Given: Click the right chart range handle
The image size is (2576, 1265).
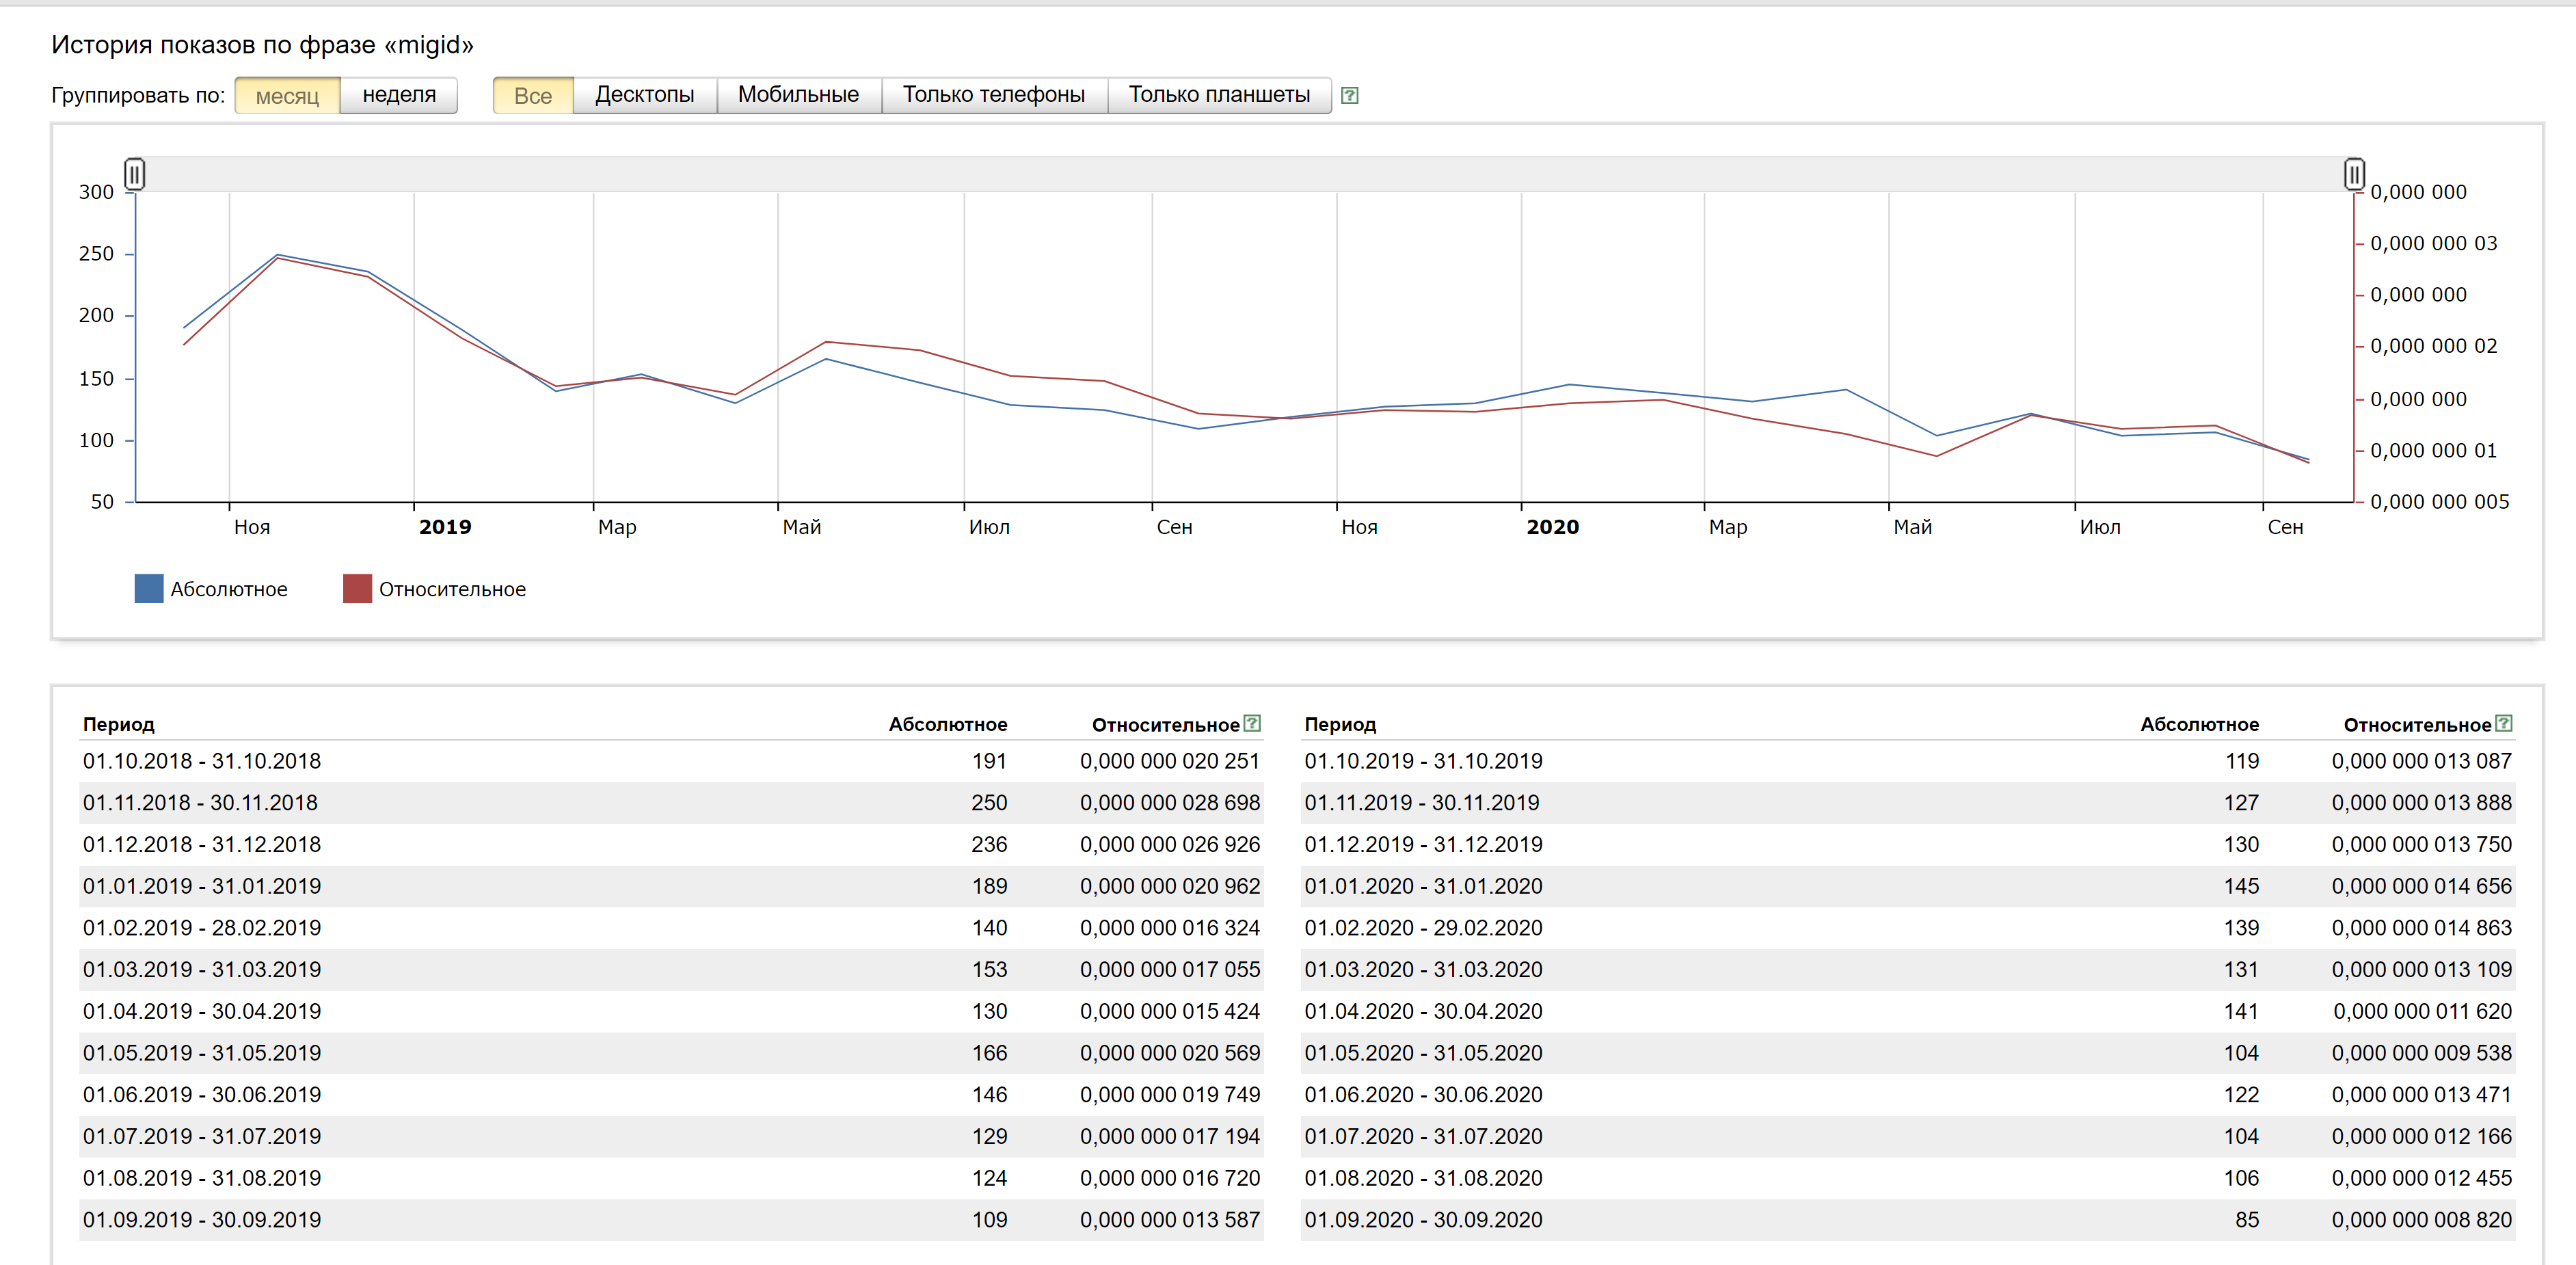Looking at the screenshot, I should pos(2354,174).
